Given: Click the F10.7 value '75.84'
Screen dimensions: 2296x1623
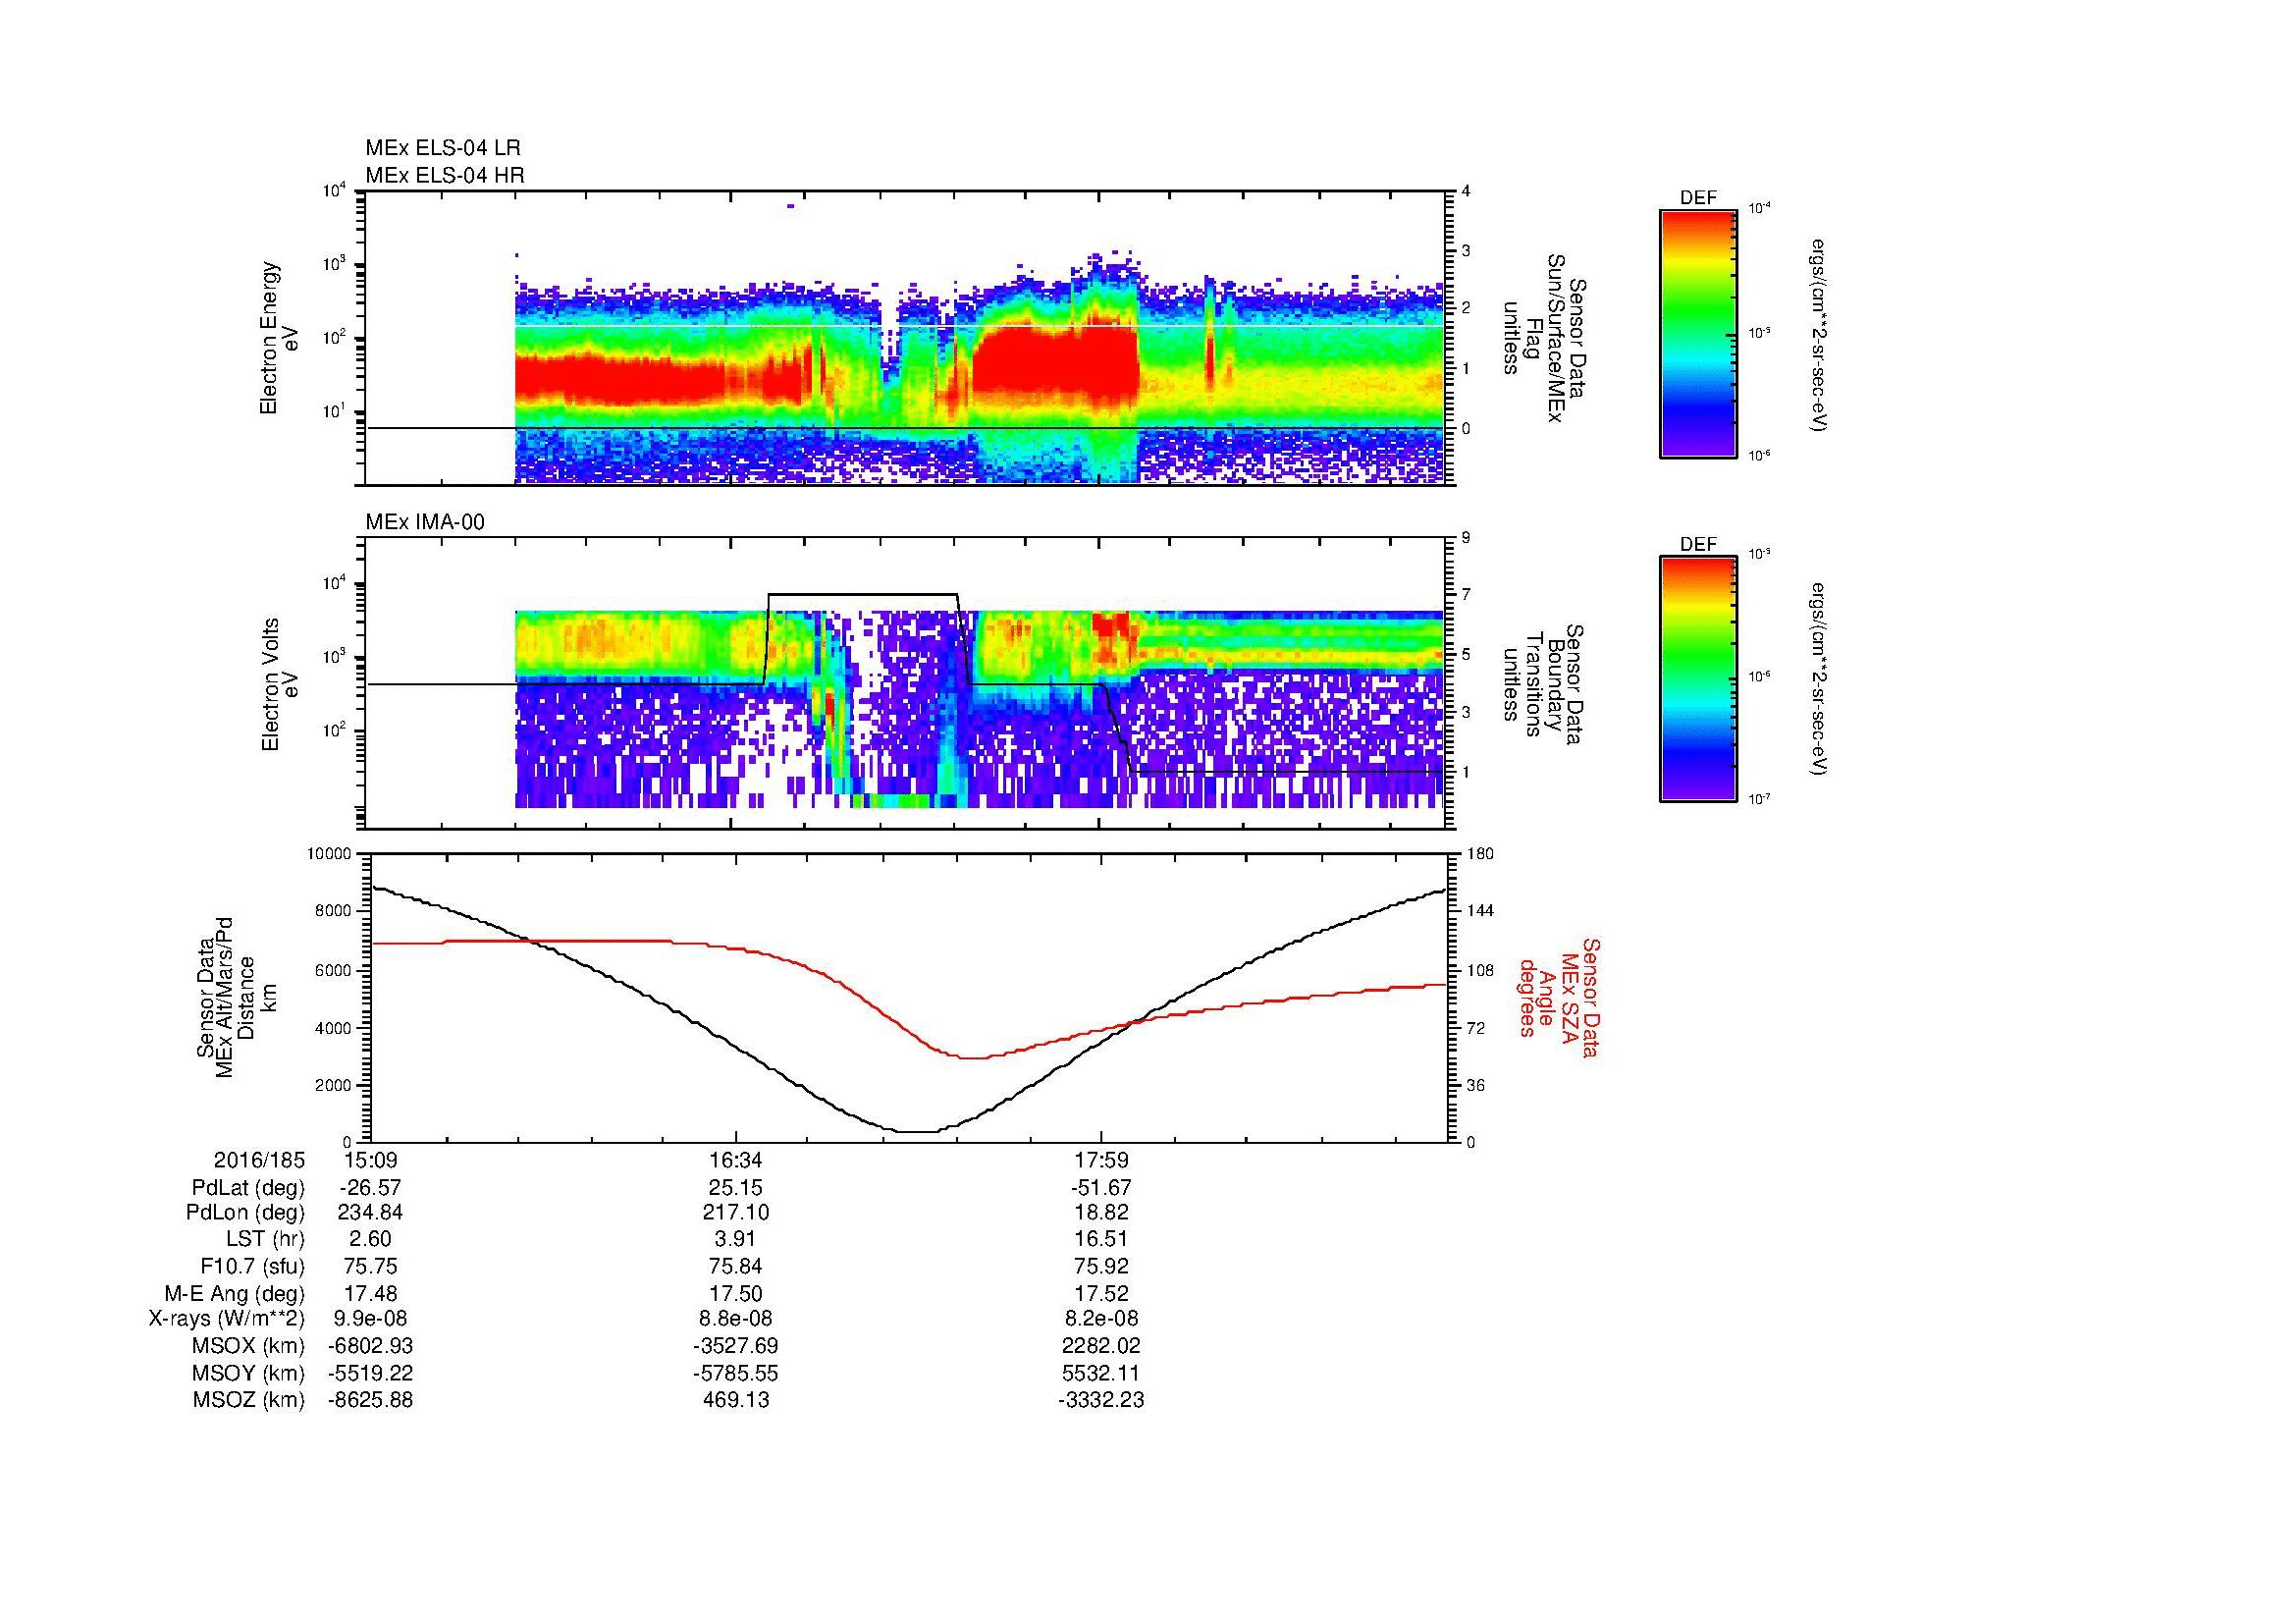Looking at the screenshot, I should [x=736, y=1266].
